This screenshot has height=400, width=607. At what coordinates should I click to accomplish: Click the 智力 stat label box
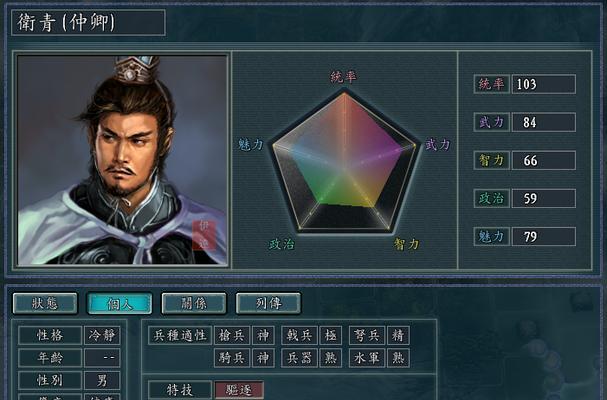[x=492, y=160]
